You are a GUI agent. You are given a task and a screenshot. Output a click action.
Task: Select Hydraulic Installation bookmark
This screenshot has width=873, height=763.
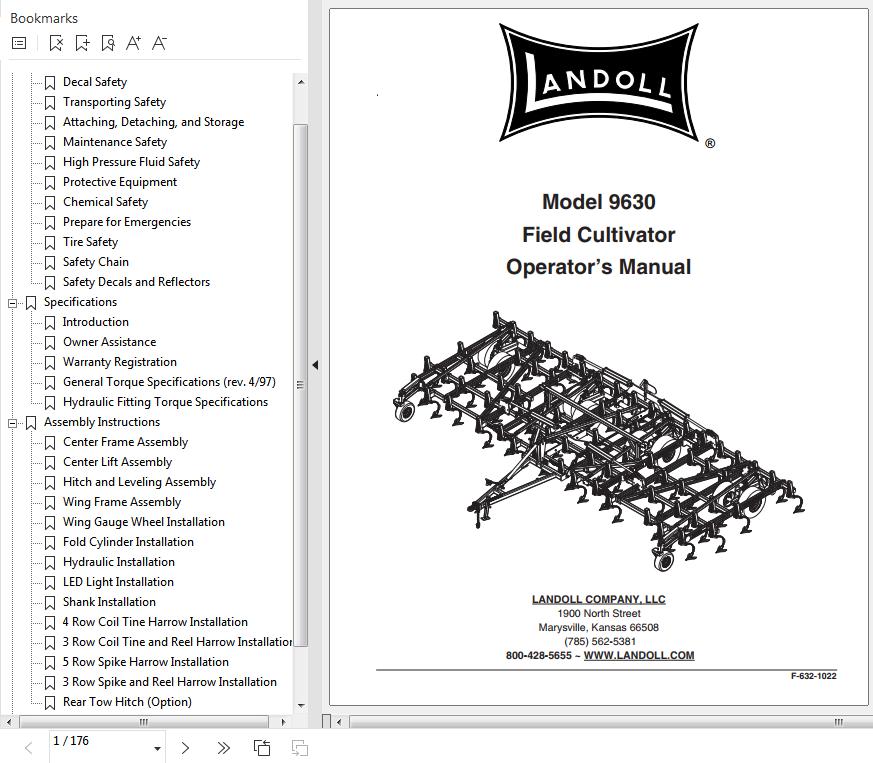point(119,563)
